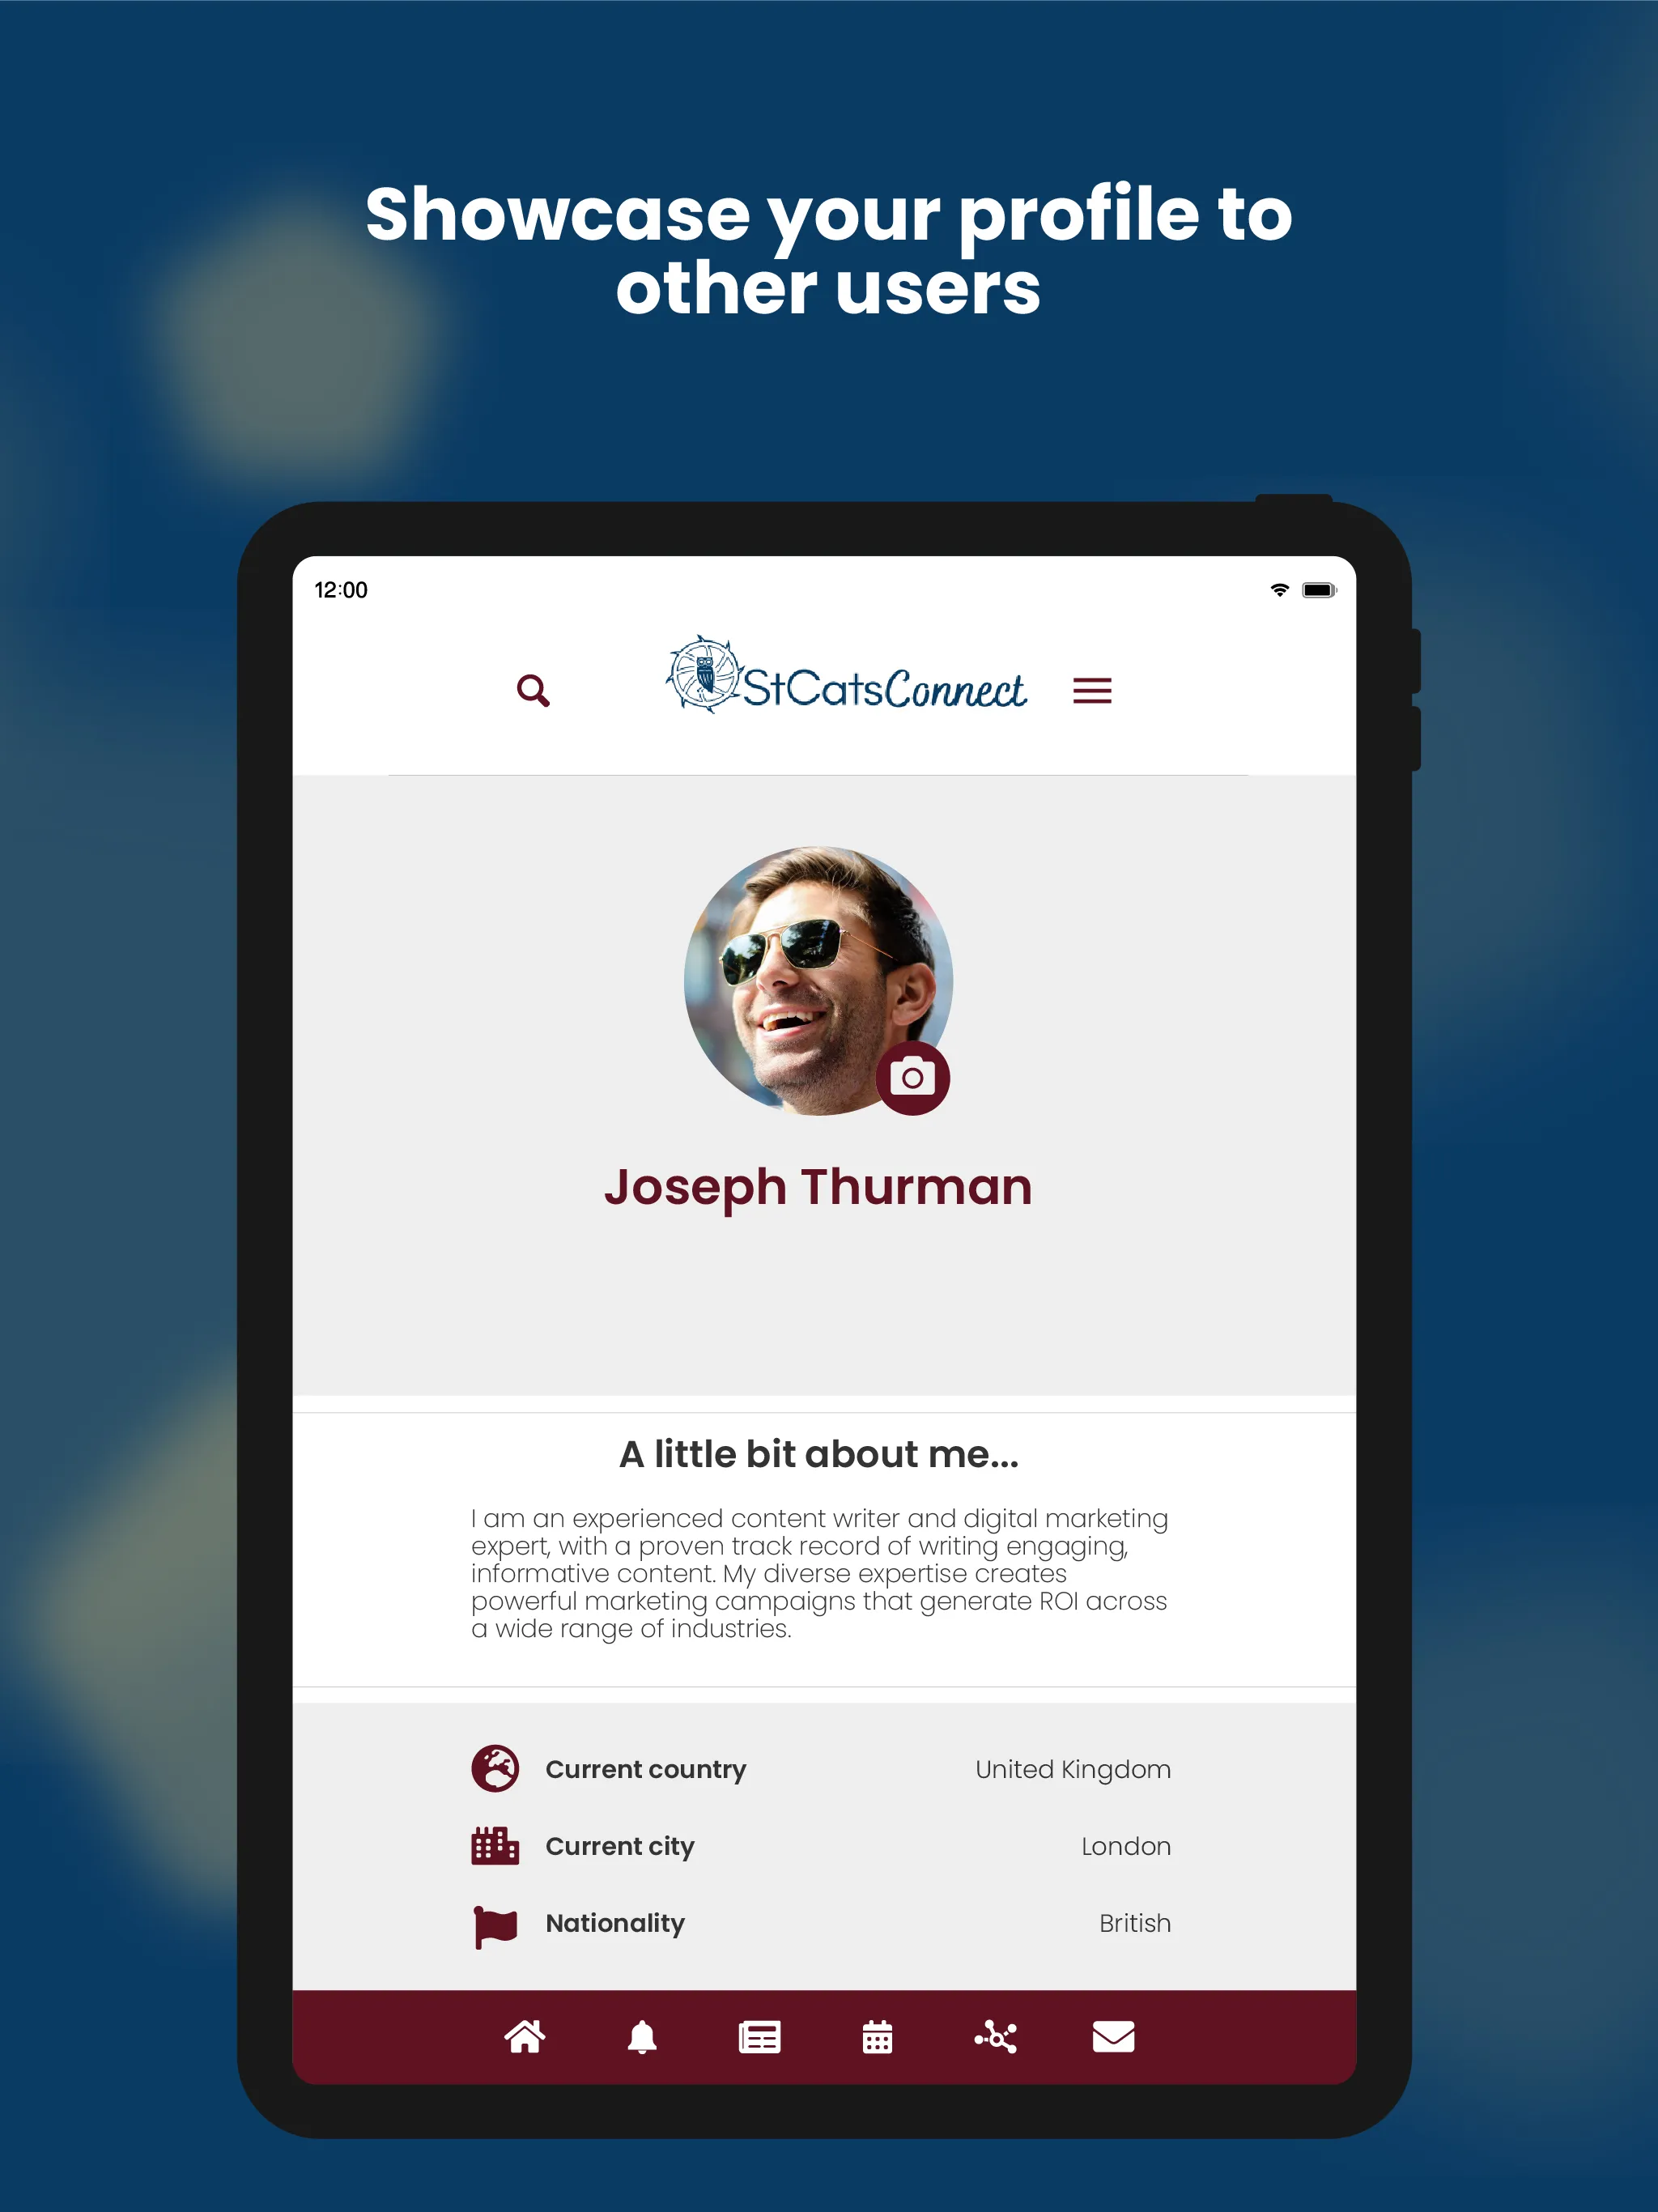Screen dimensions: 1658x2212
Task: Click the search magnifier icon
Action: click(x=533, y=688)
